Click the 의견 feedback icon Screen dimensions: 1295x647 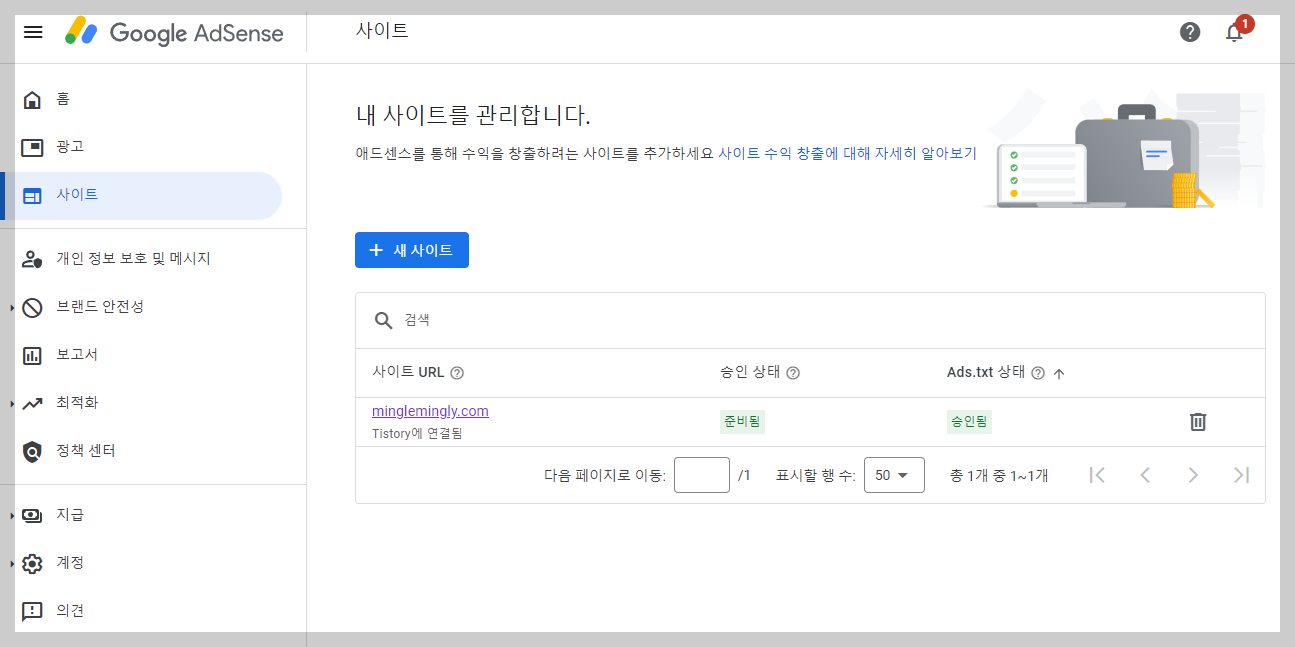click(x=33, y=611)
